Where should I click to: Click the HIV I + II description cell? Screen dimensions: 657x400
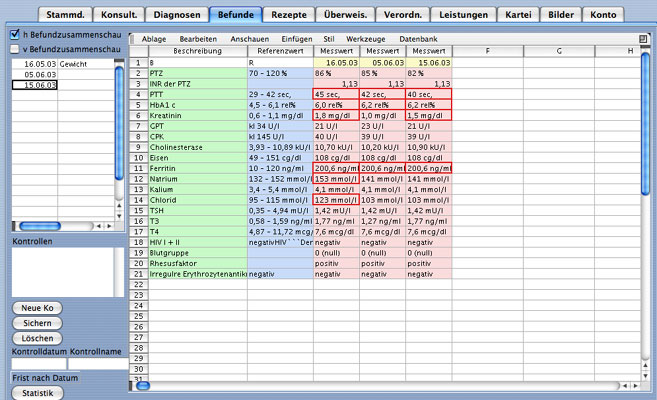tap(198, 242)
